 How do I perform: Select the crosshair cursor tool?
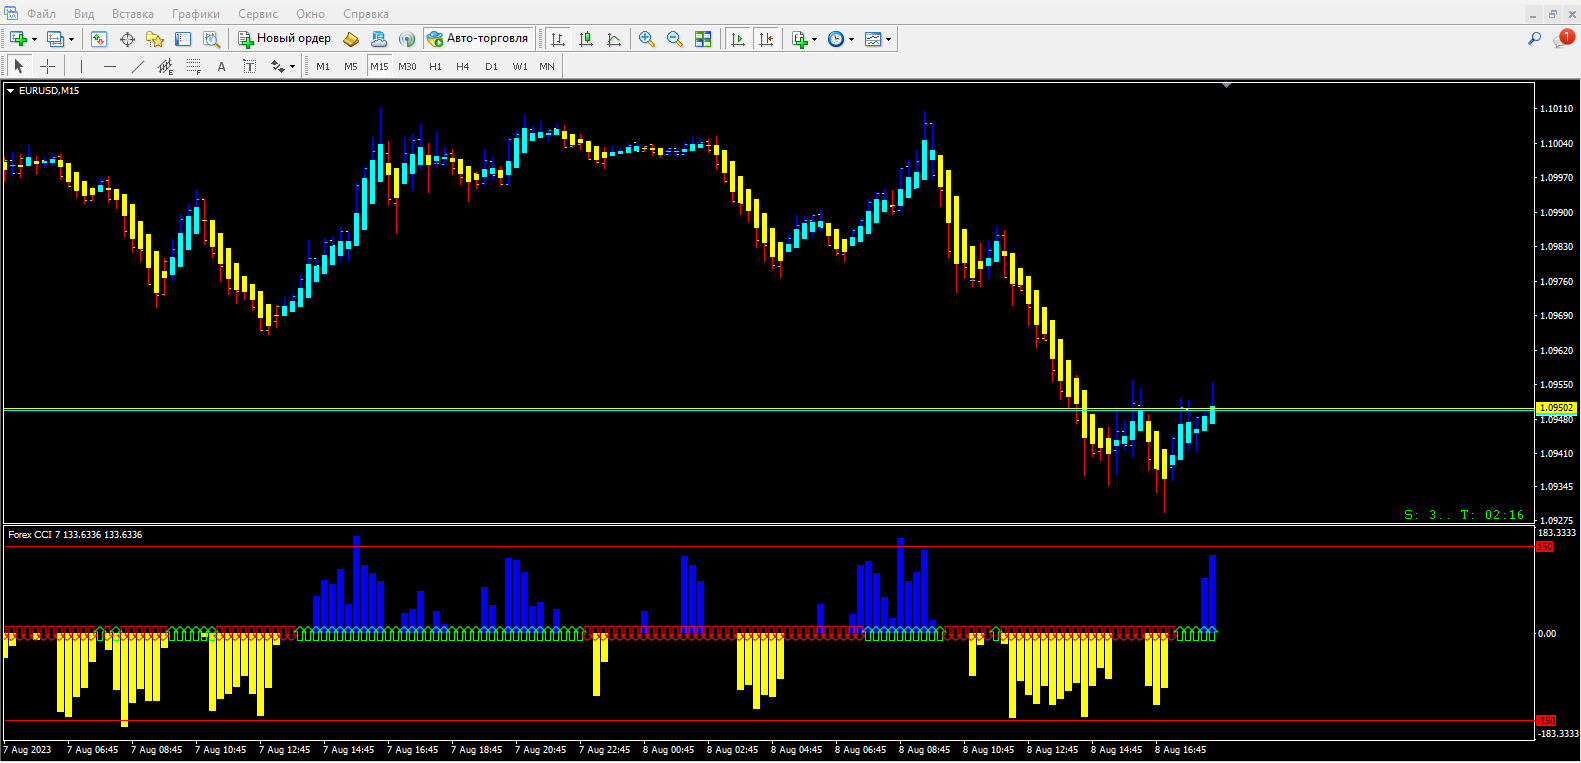click(47, 66)
